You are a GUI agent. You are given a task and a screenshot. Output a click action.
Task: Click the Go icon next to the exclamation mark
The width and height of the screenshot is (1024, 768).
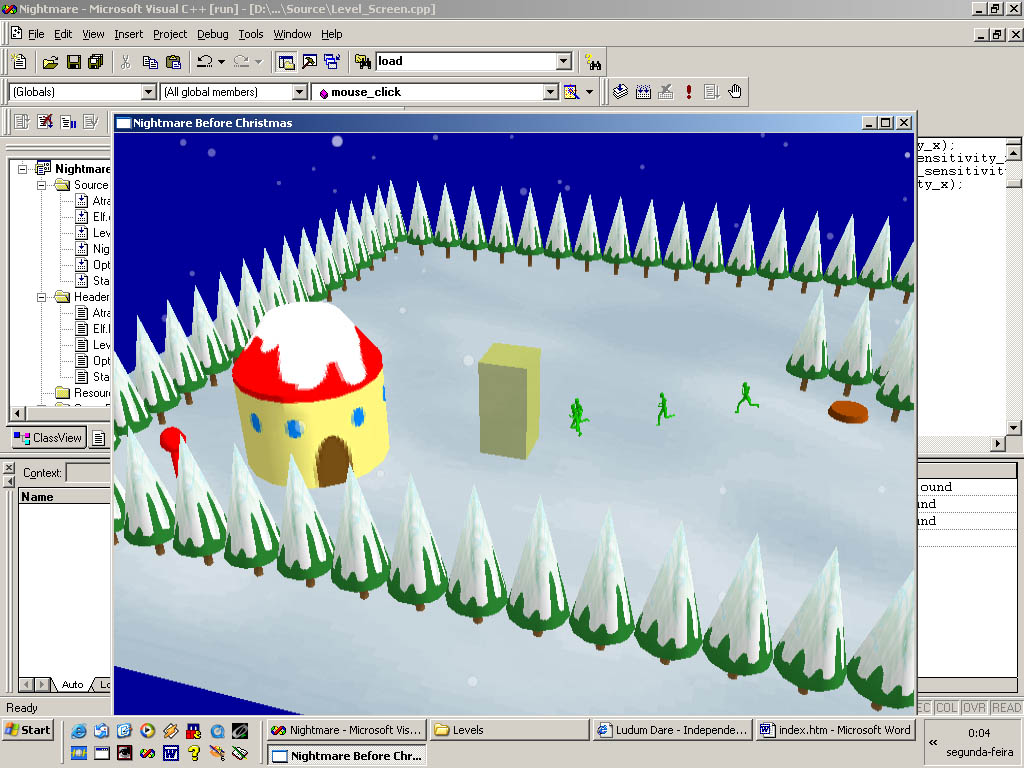(711, 92)
